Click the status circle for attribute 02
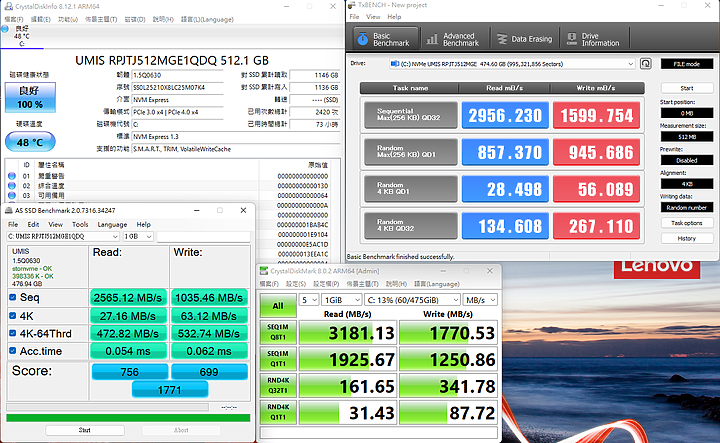This screenshot has width=720, height=443. point(12,185)
